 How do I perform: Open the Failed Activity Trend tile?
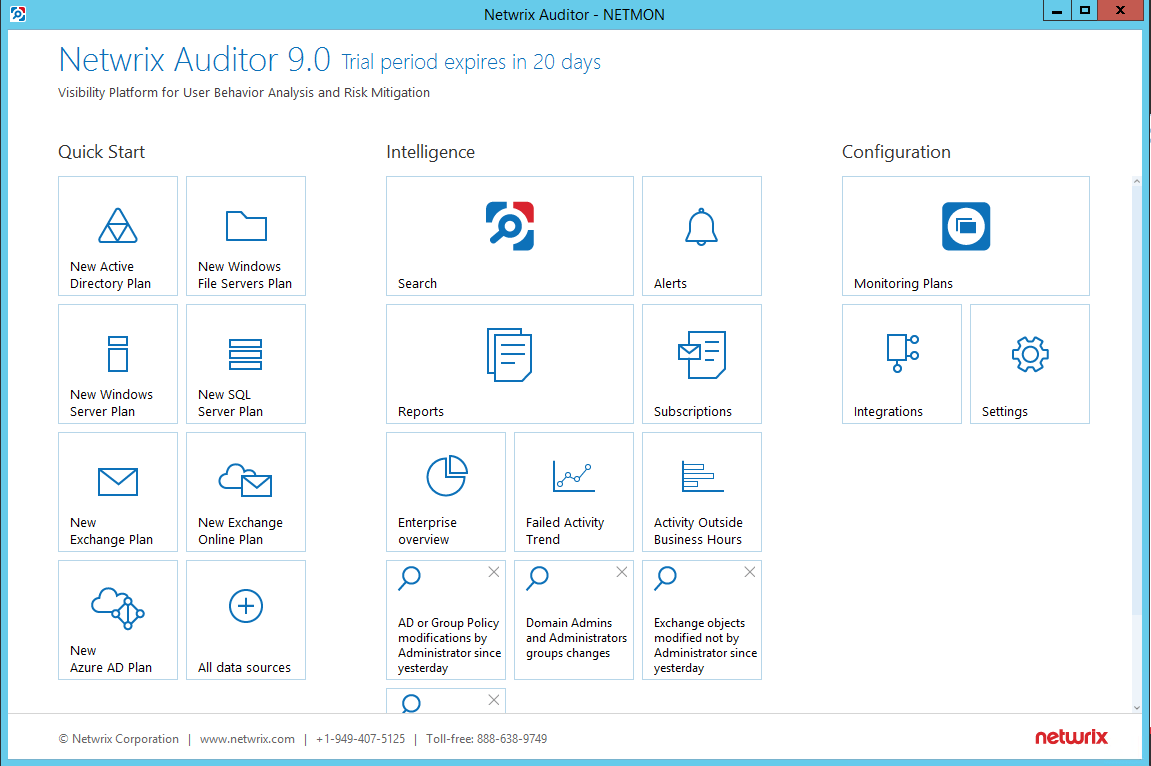tap(574, 492)
